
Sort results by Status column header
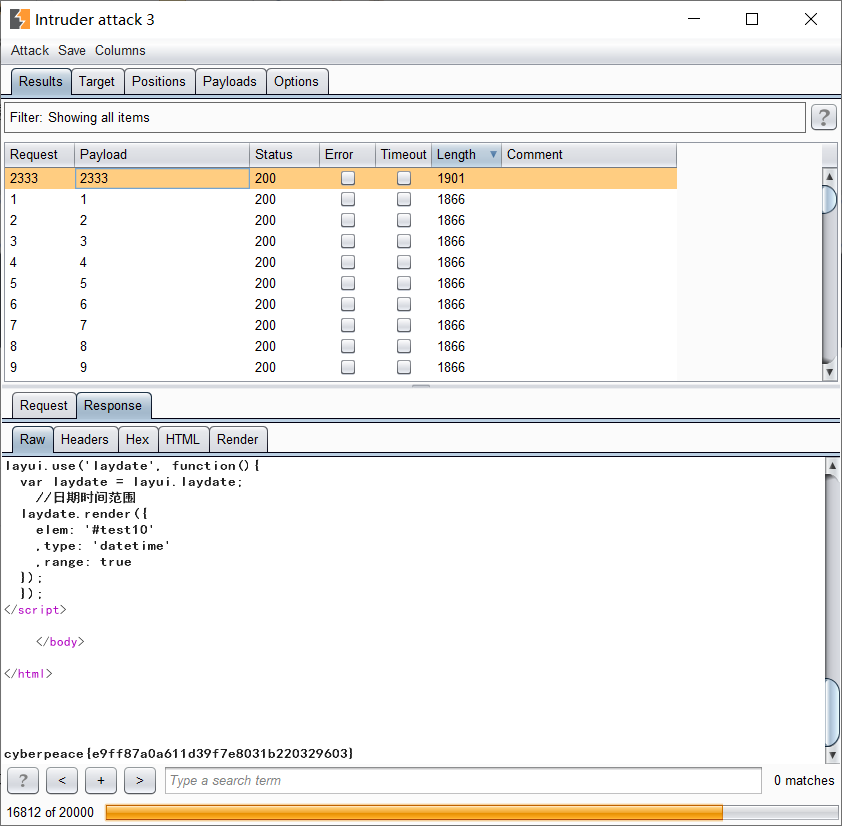[x=284, y=155]
